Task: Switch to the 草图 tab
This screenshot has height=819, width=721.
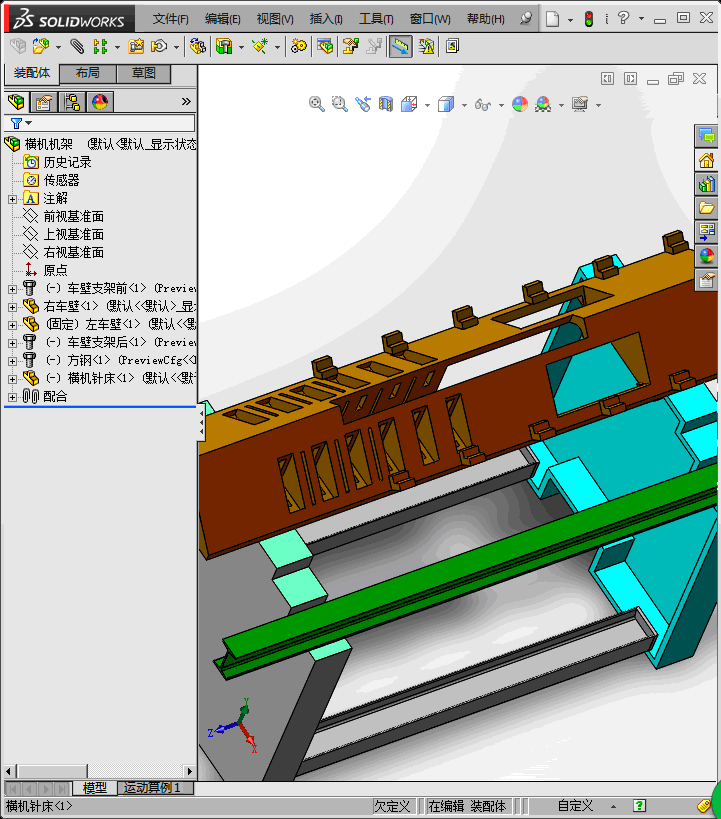Action: pyautogui.click(x=144, y=73)
